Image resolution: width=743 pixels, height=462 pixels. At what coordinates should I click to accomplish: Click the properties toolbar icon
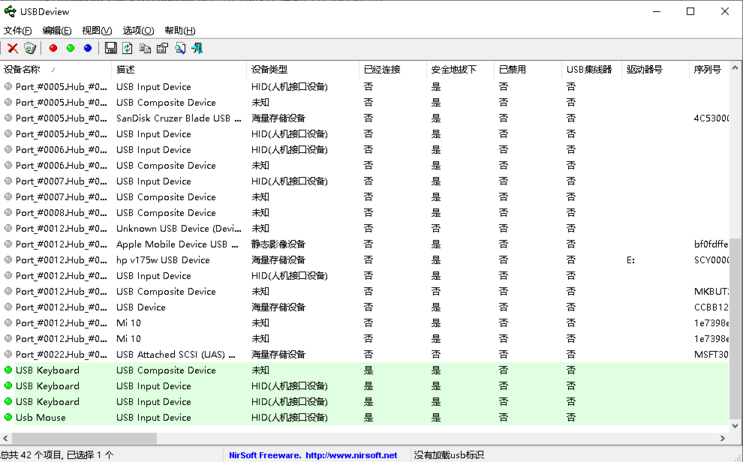pyautogui.click(x=162, y=48)
